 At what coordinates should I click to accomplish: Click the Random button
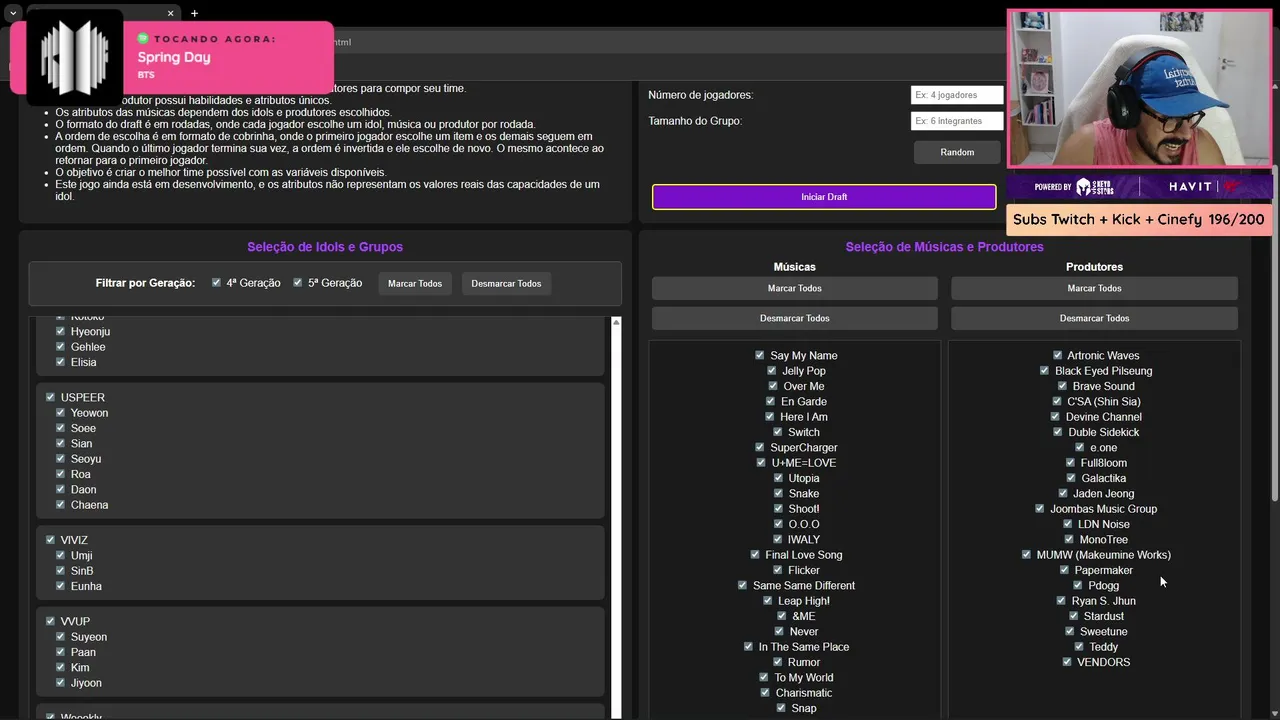(x=957, y=152)
